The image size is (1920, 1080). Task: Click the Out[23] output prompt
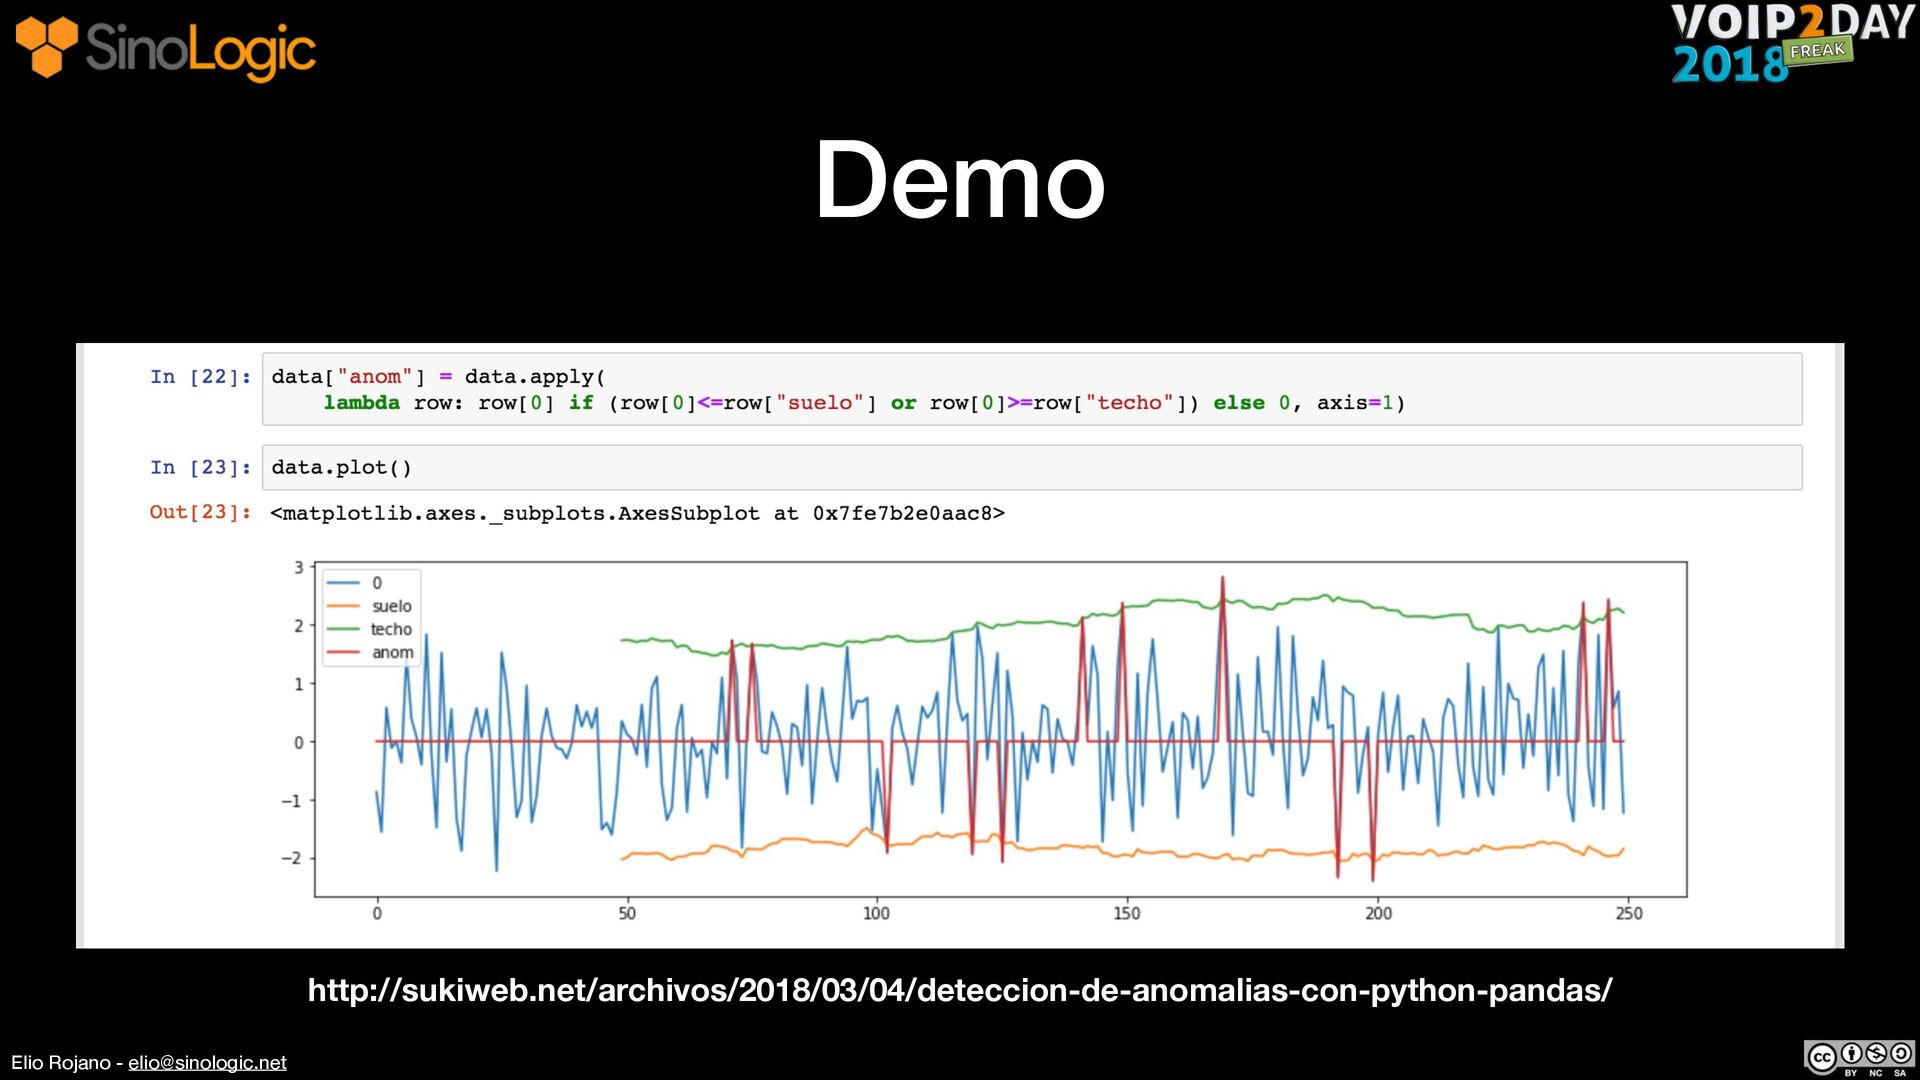(x=200, y=512)
